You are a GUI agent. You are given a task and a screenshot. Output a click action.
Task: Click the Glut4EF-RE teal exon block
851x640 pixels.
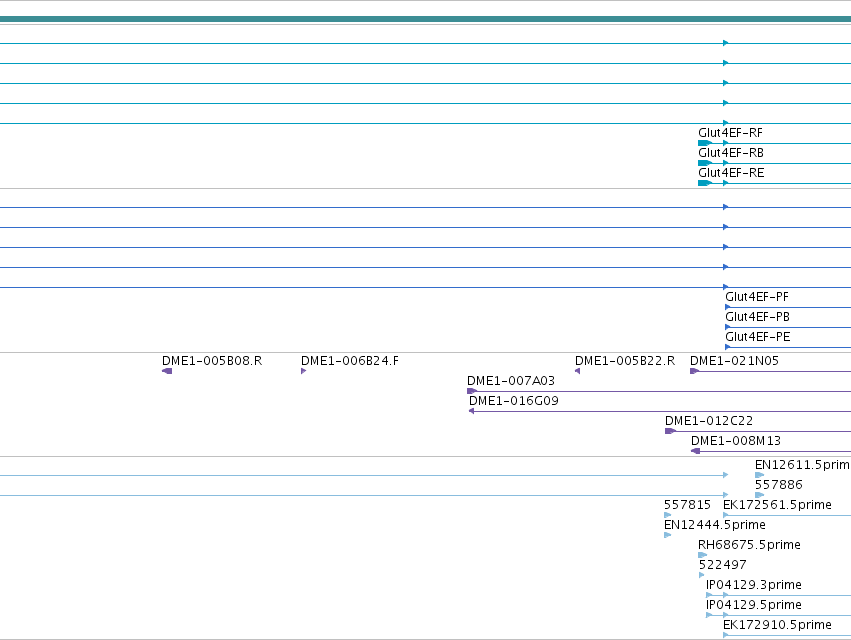[x=704, y=183]
